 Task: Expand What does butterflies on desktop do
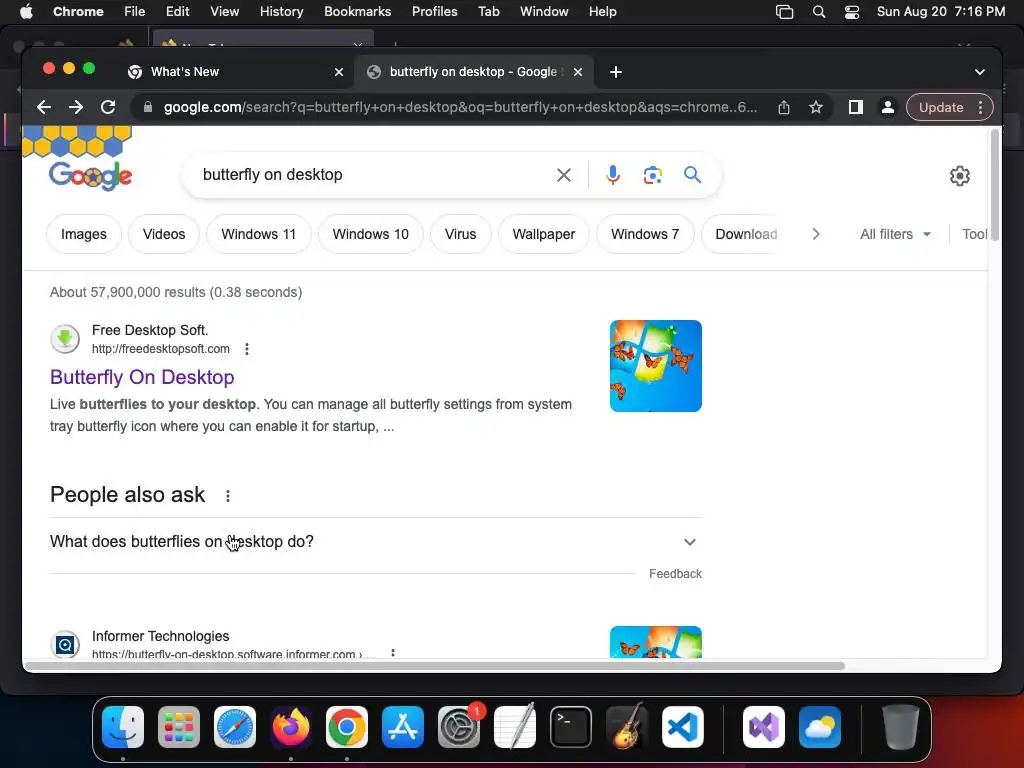coord(376,542)
